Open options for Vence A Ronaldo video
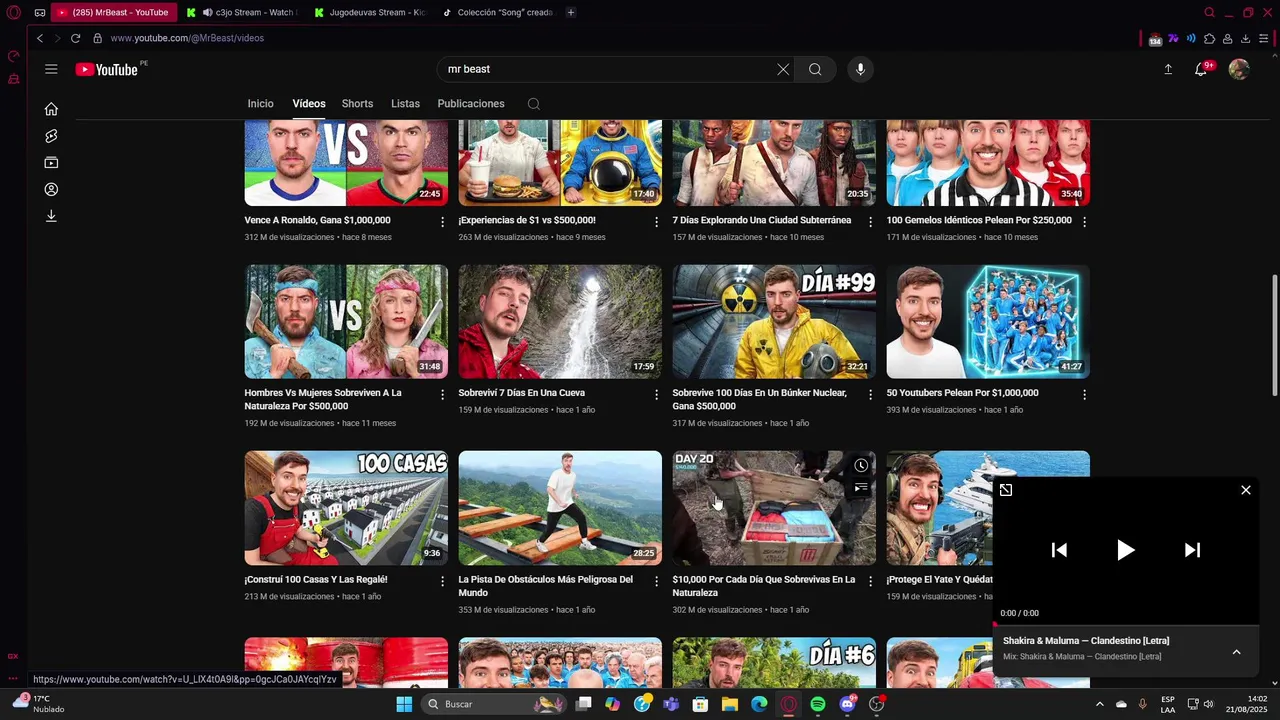The image size is (1280, 720). 442,222
